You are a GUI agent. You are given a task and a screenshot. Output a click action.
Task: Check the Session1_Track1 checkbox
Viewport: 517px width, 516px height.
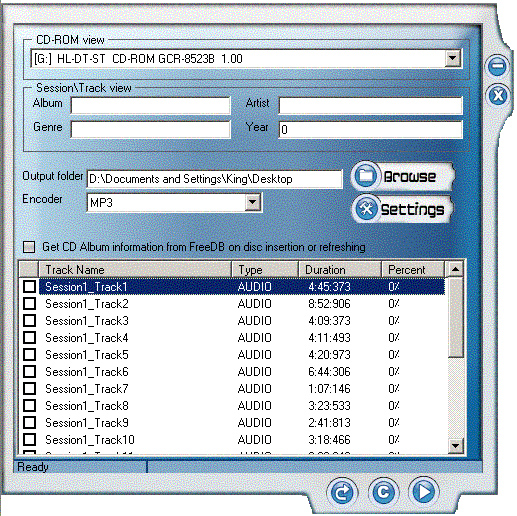point(29,286)
